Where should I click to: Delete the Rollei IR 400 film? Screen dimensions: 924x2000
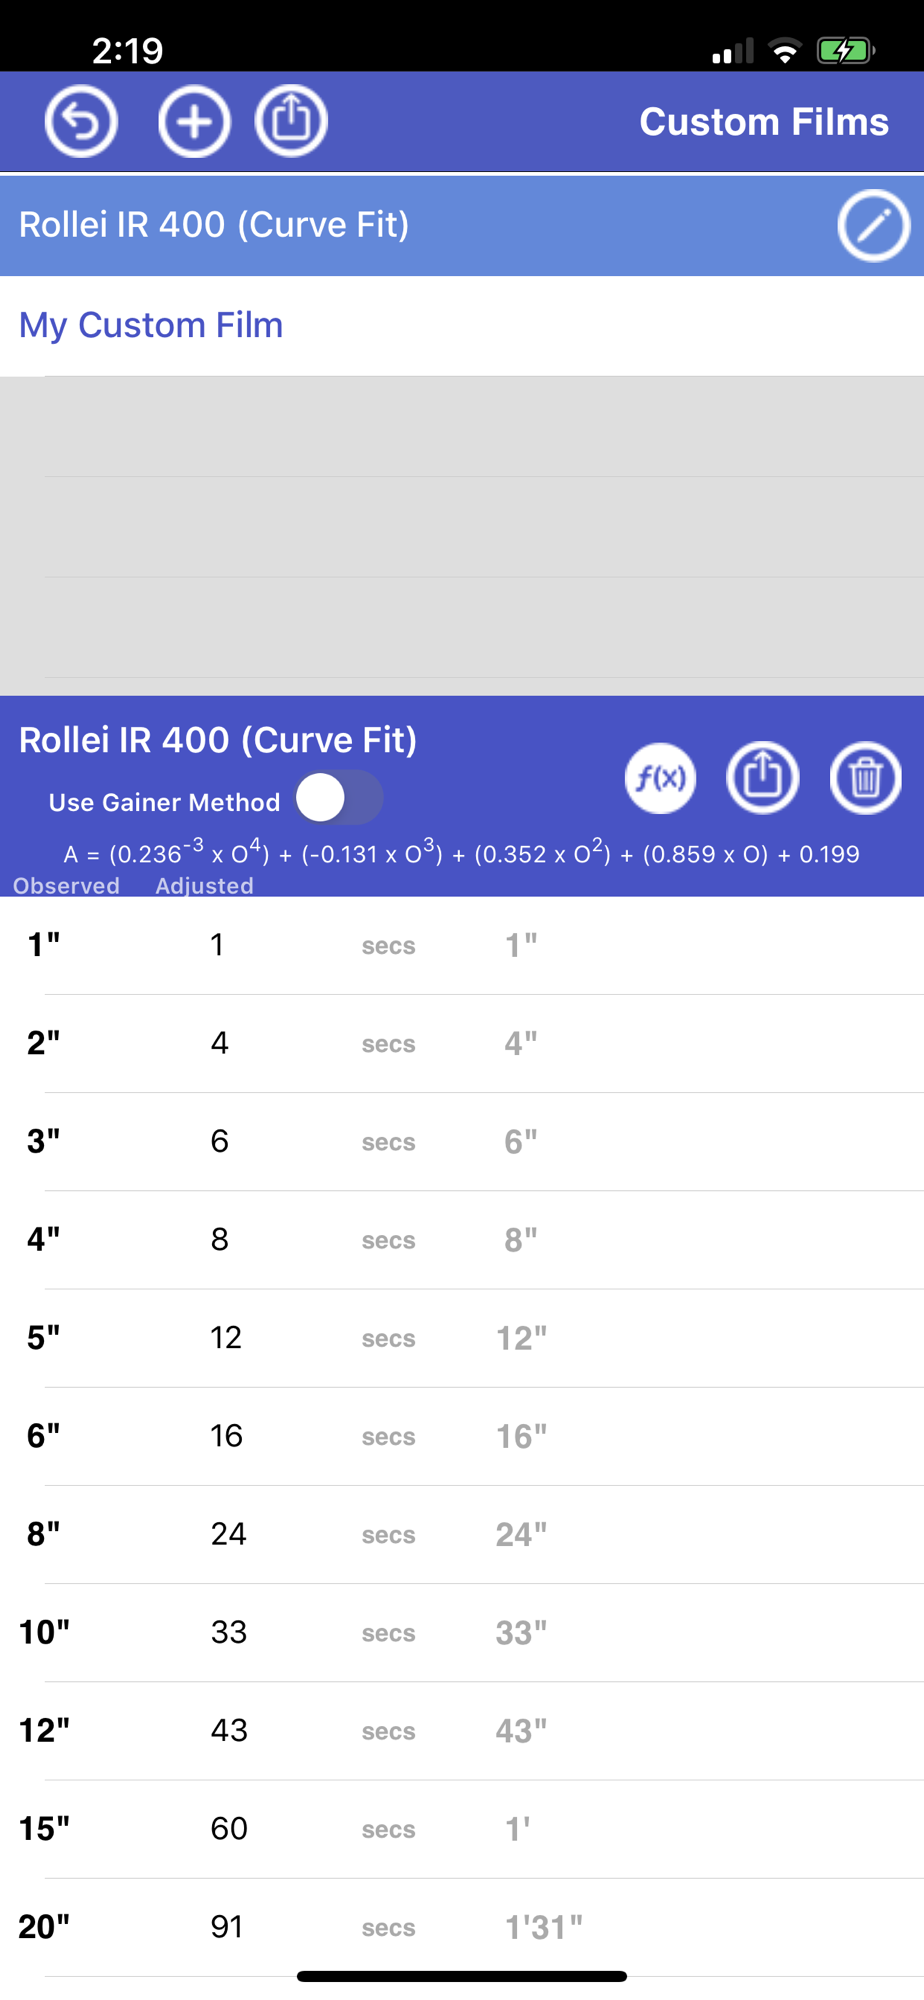865,777
